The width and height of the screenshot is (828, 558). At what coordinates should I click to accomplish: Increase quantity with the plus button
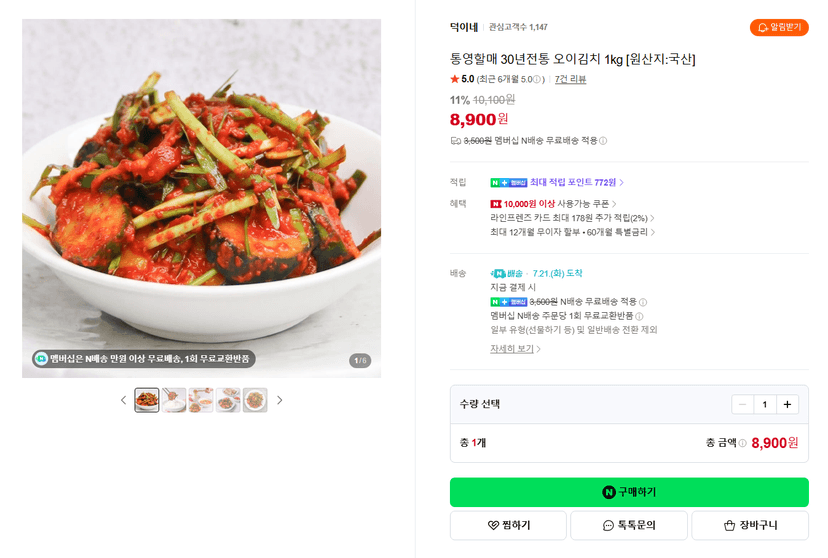click(x=787, y=404)
